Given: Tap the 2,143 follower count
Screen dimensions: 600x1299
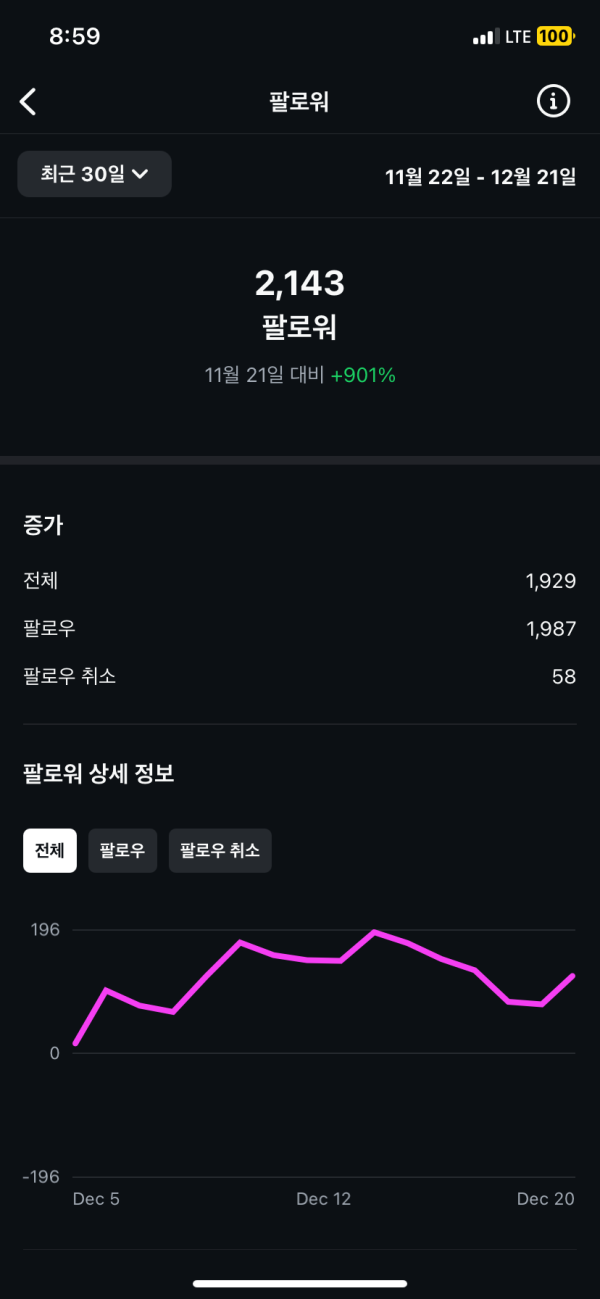Looking at the screenshot, I should (x=300, y=284).
